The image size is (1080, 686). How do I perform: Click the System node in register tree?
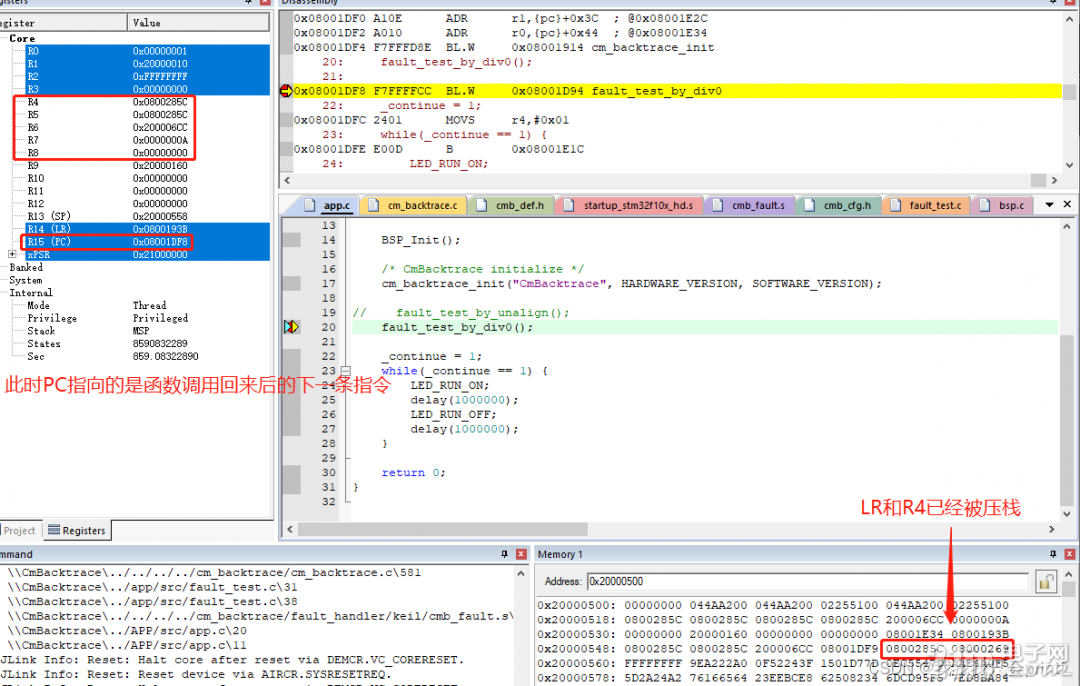click(x=25, y=280)
